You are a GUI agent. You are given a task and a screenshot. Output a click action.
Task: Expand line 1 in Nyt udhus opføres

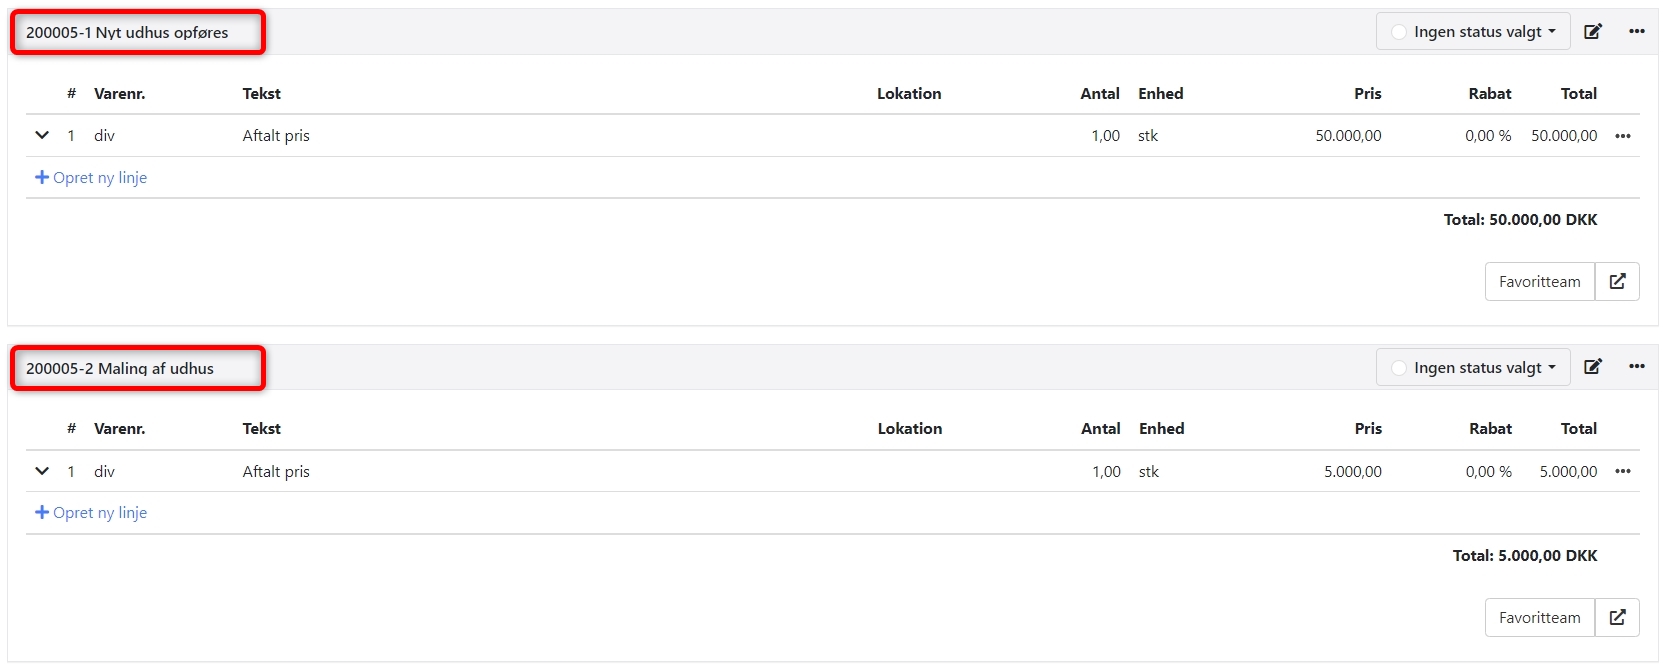tap(42, 135)
